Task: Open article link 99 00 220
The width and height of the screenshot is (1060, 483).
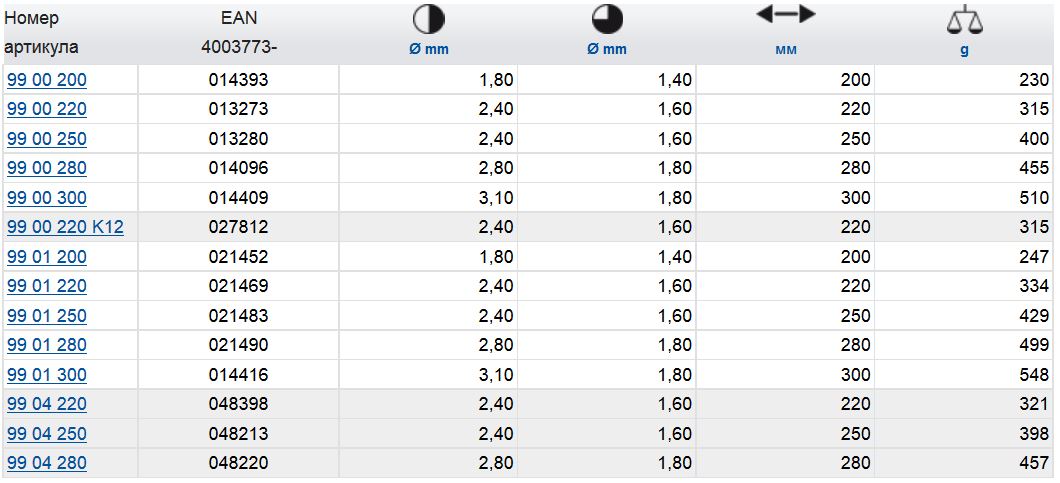Action: click(x=47, y=109)
